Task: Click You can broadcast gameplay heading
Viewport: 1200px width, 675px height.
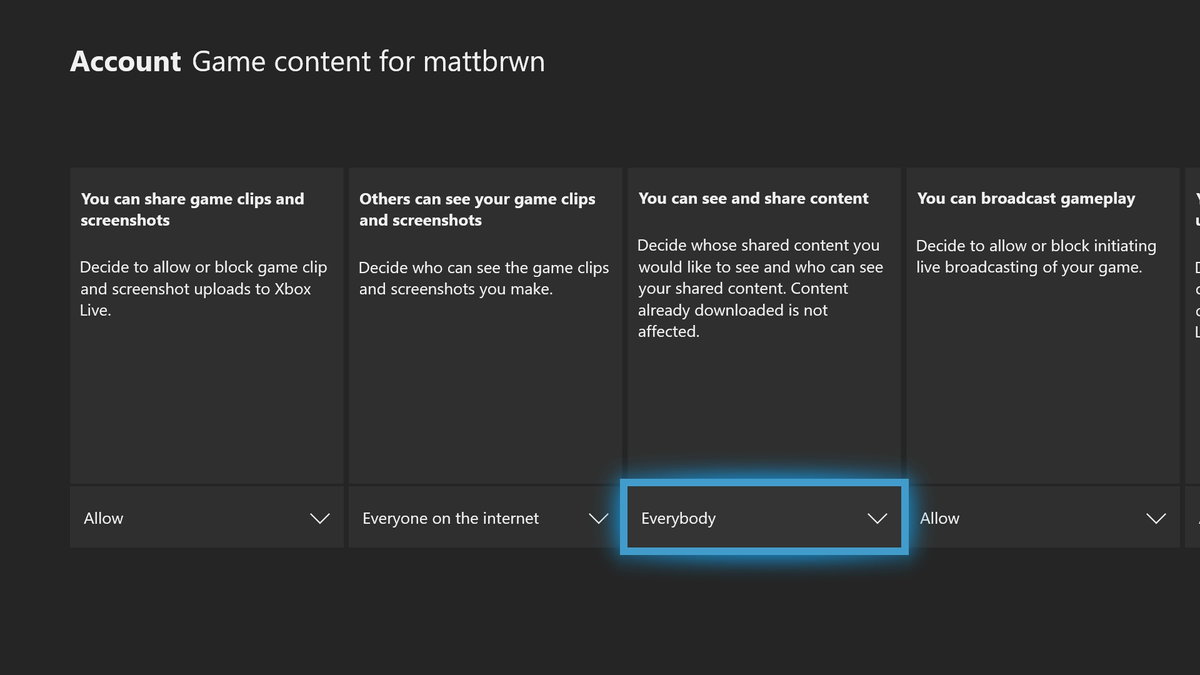Action: 1026,198
